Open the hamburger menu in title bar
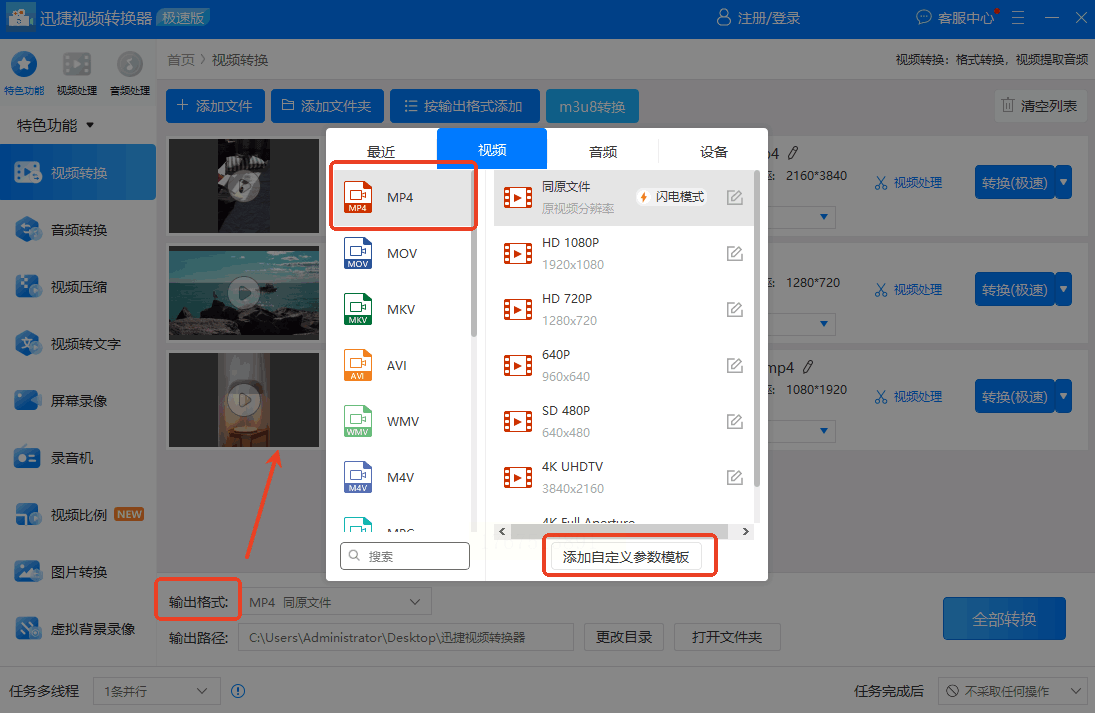The height and width of the screenshot is (713, 1095). 1018,17
